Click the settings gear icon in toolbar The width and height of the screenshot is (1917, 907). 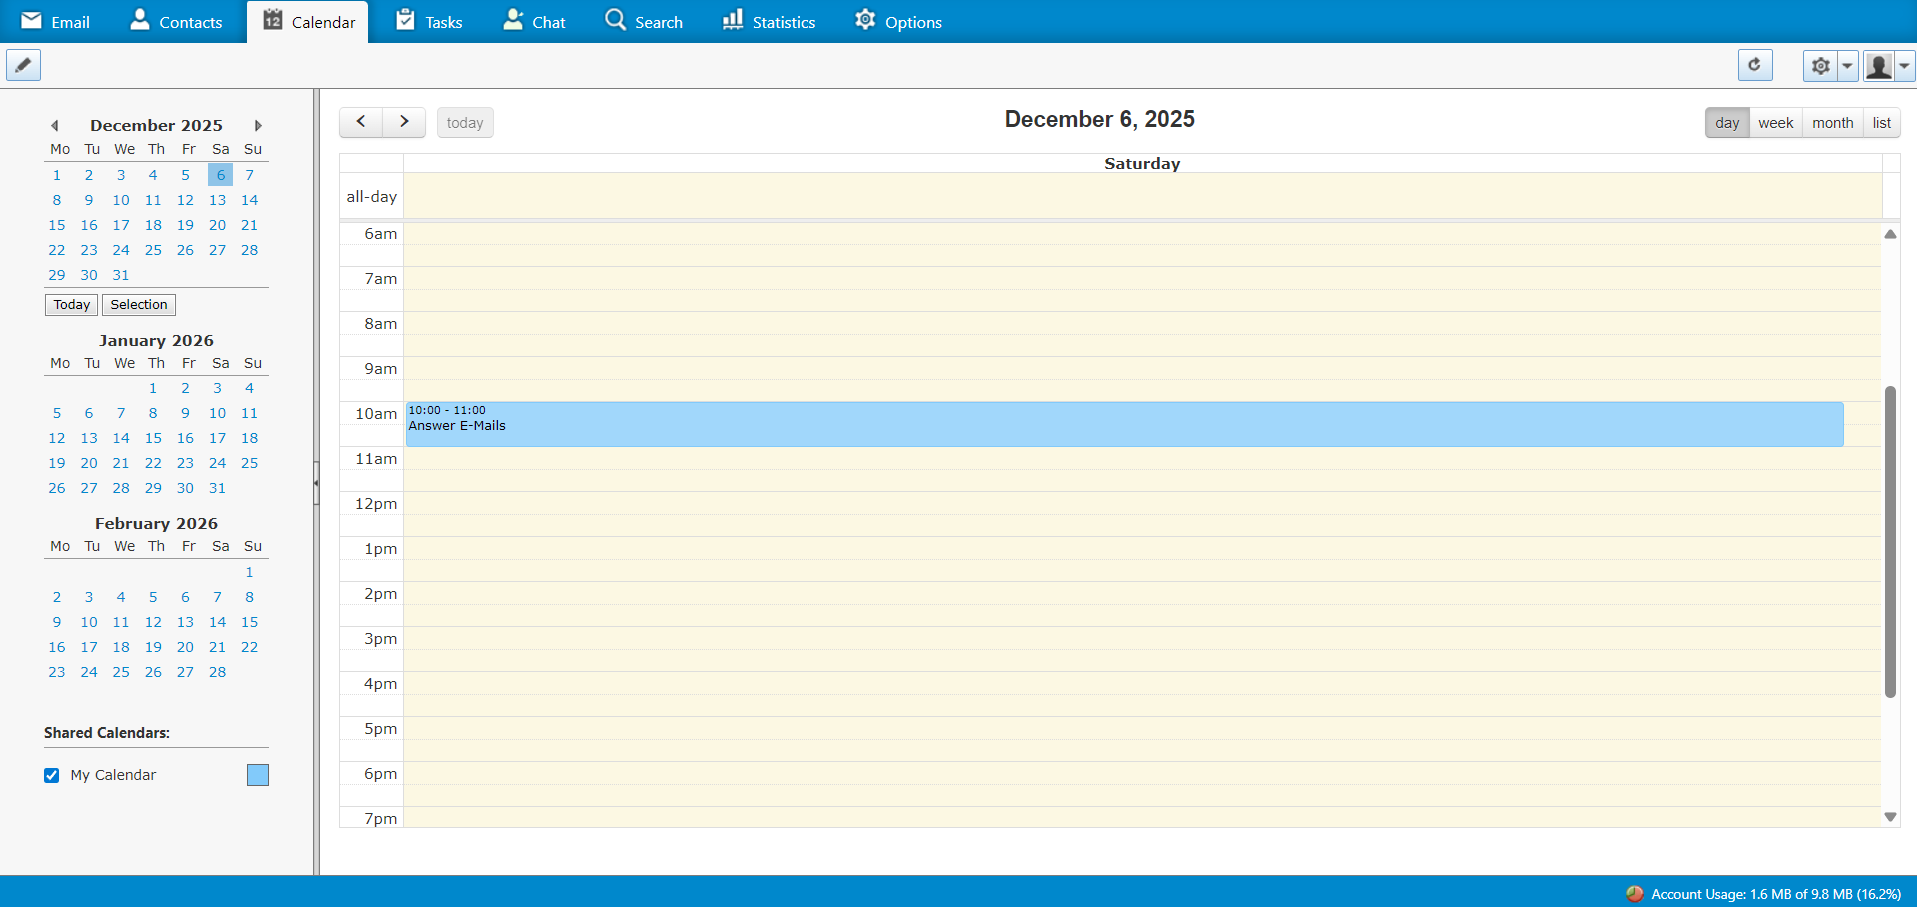[x=1820, y=66]
